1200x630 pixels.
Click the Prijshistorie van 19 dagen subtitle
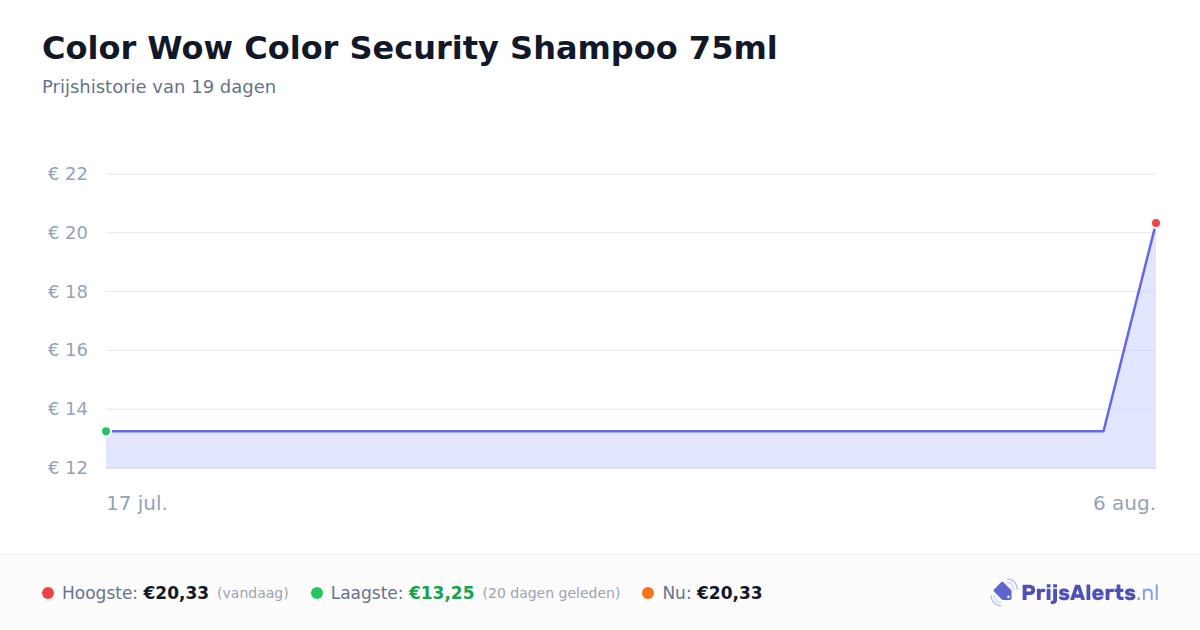159,87
